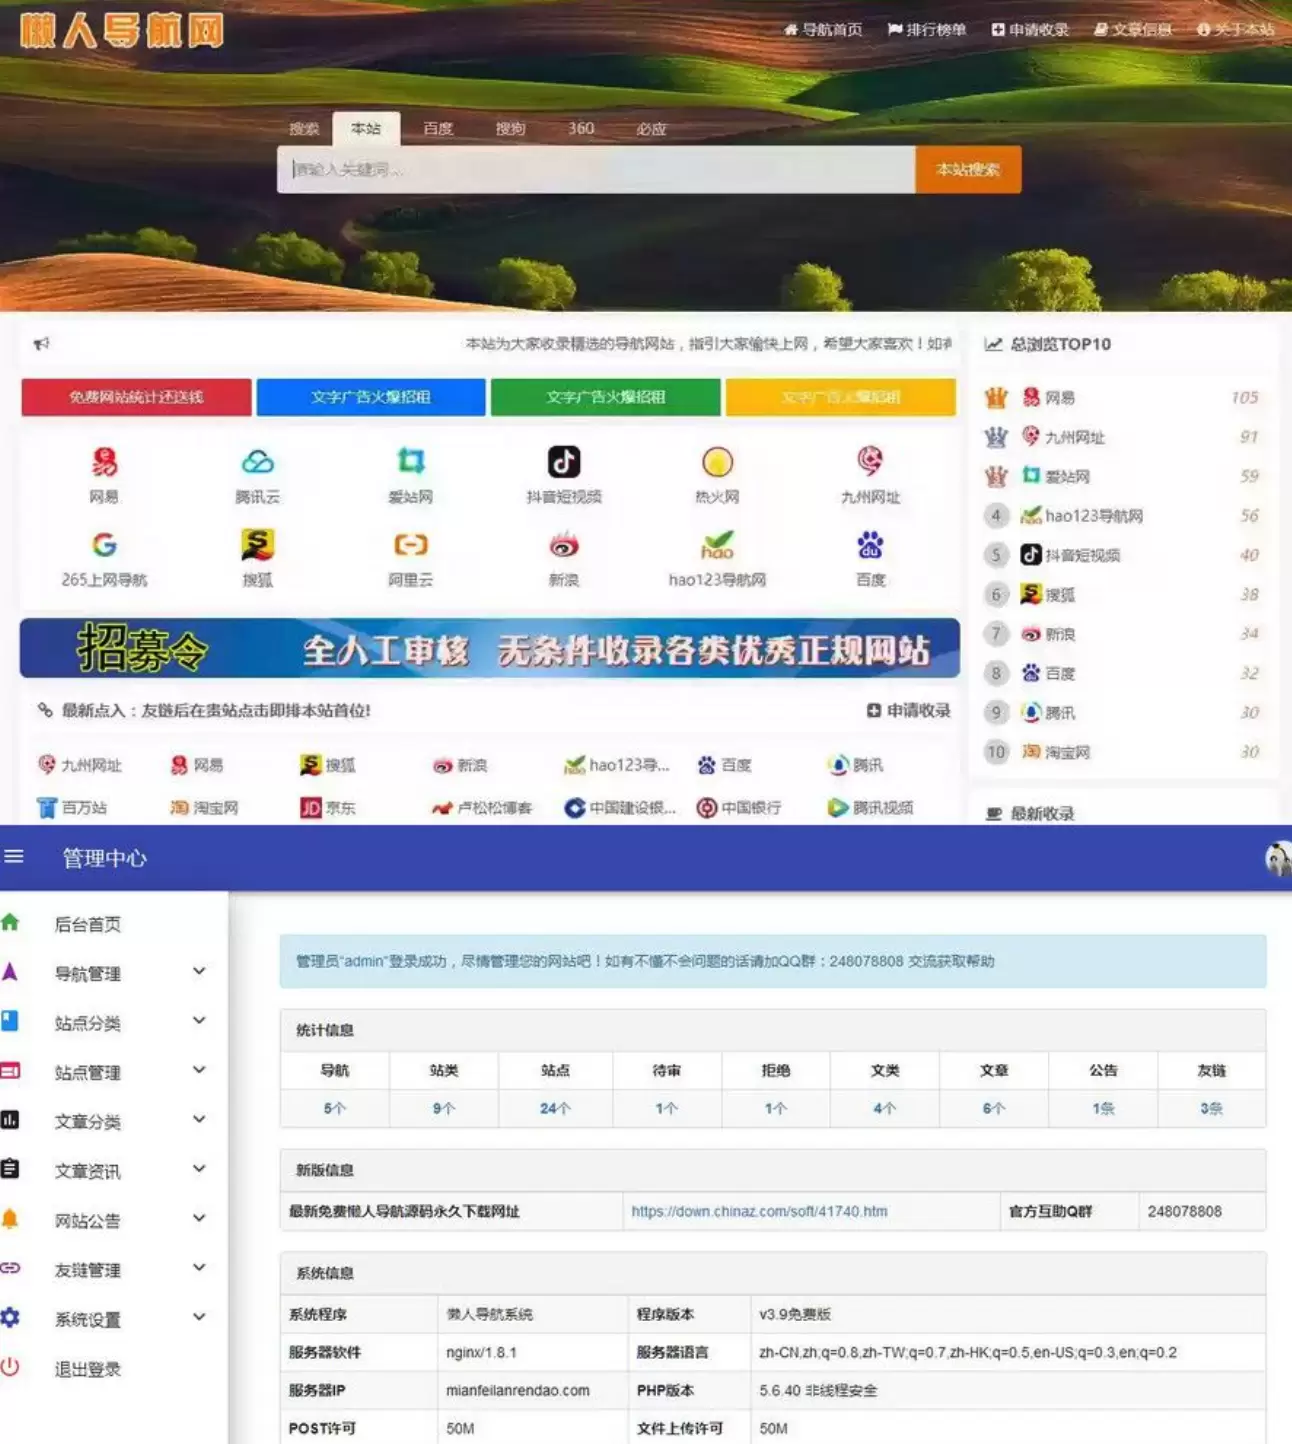Screen dimensions: 1292x1444
Task: Click the link icon beside 友链管理
Action: coord(10,1267)
